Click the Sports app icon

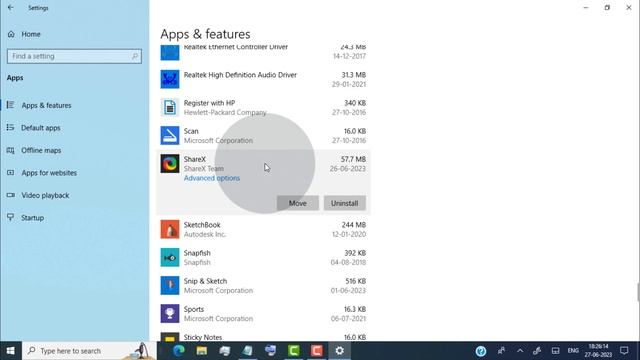pos(170,314)
